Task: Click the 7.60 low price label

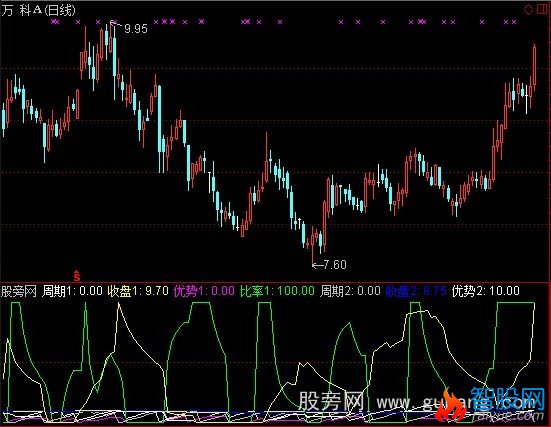Action: tap(335, 264)
